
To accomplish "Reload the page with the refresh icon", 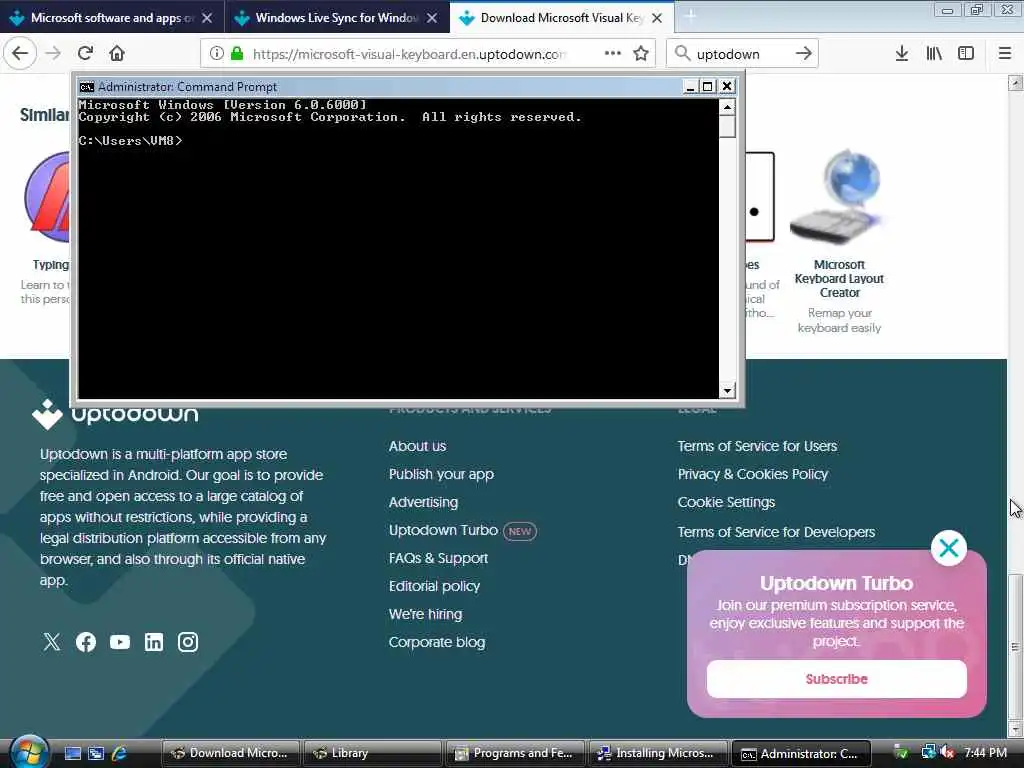I will [85, 53].
